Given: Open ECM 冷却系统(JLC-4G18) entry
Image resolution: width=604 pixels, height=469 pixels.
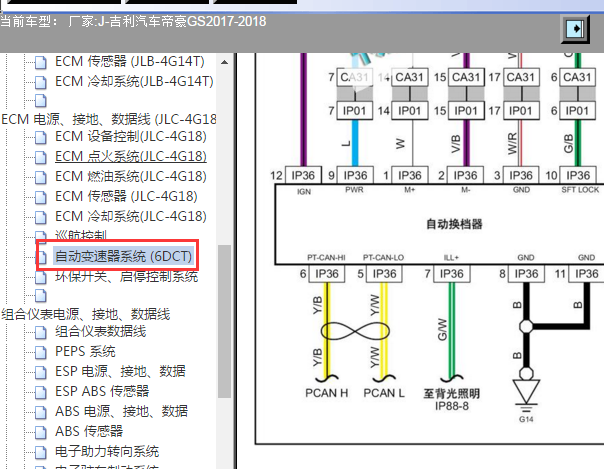Looking at the screenshot, I should tap(131, 216).
